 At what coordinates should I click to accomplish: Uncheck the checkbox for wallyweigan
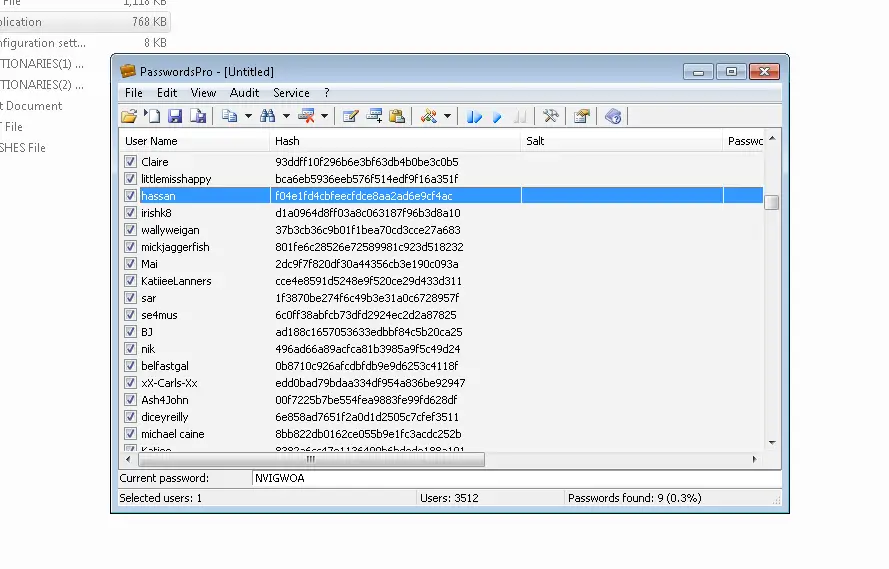(x=130, y=230)
